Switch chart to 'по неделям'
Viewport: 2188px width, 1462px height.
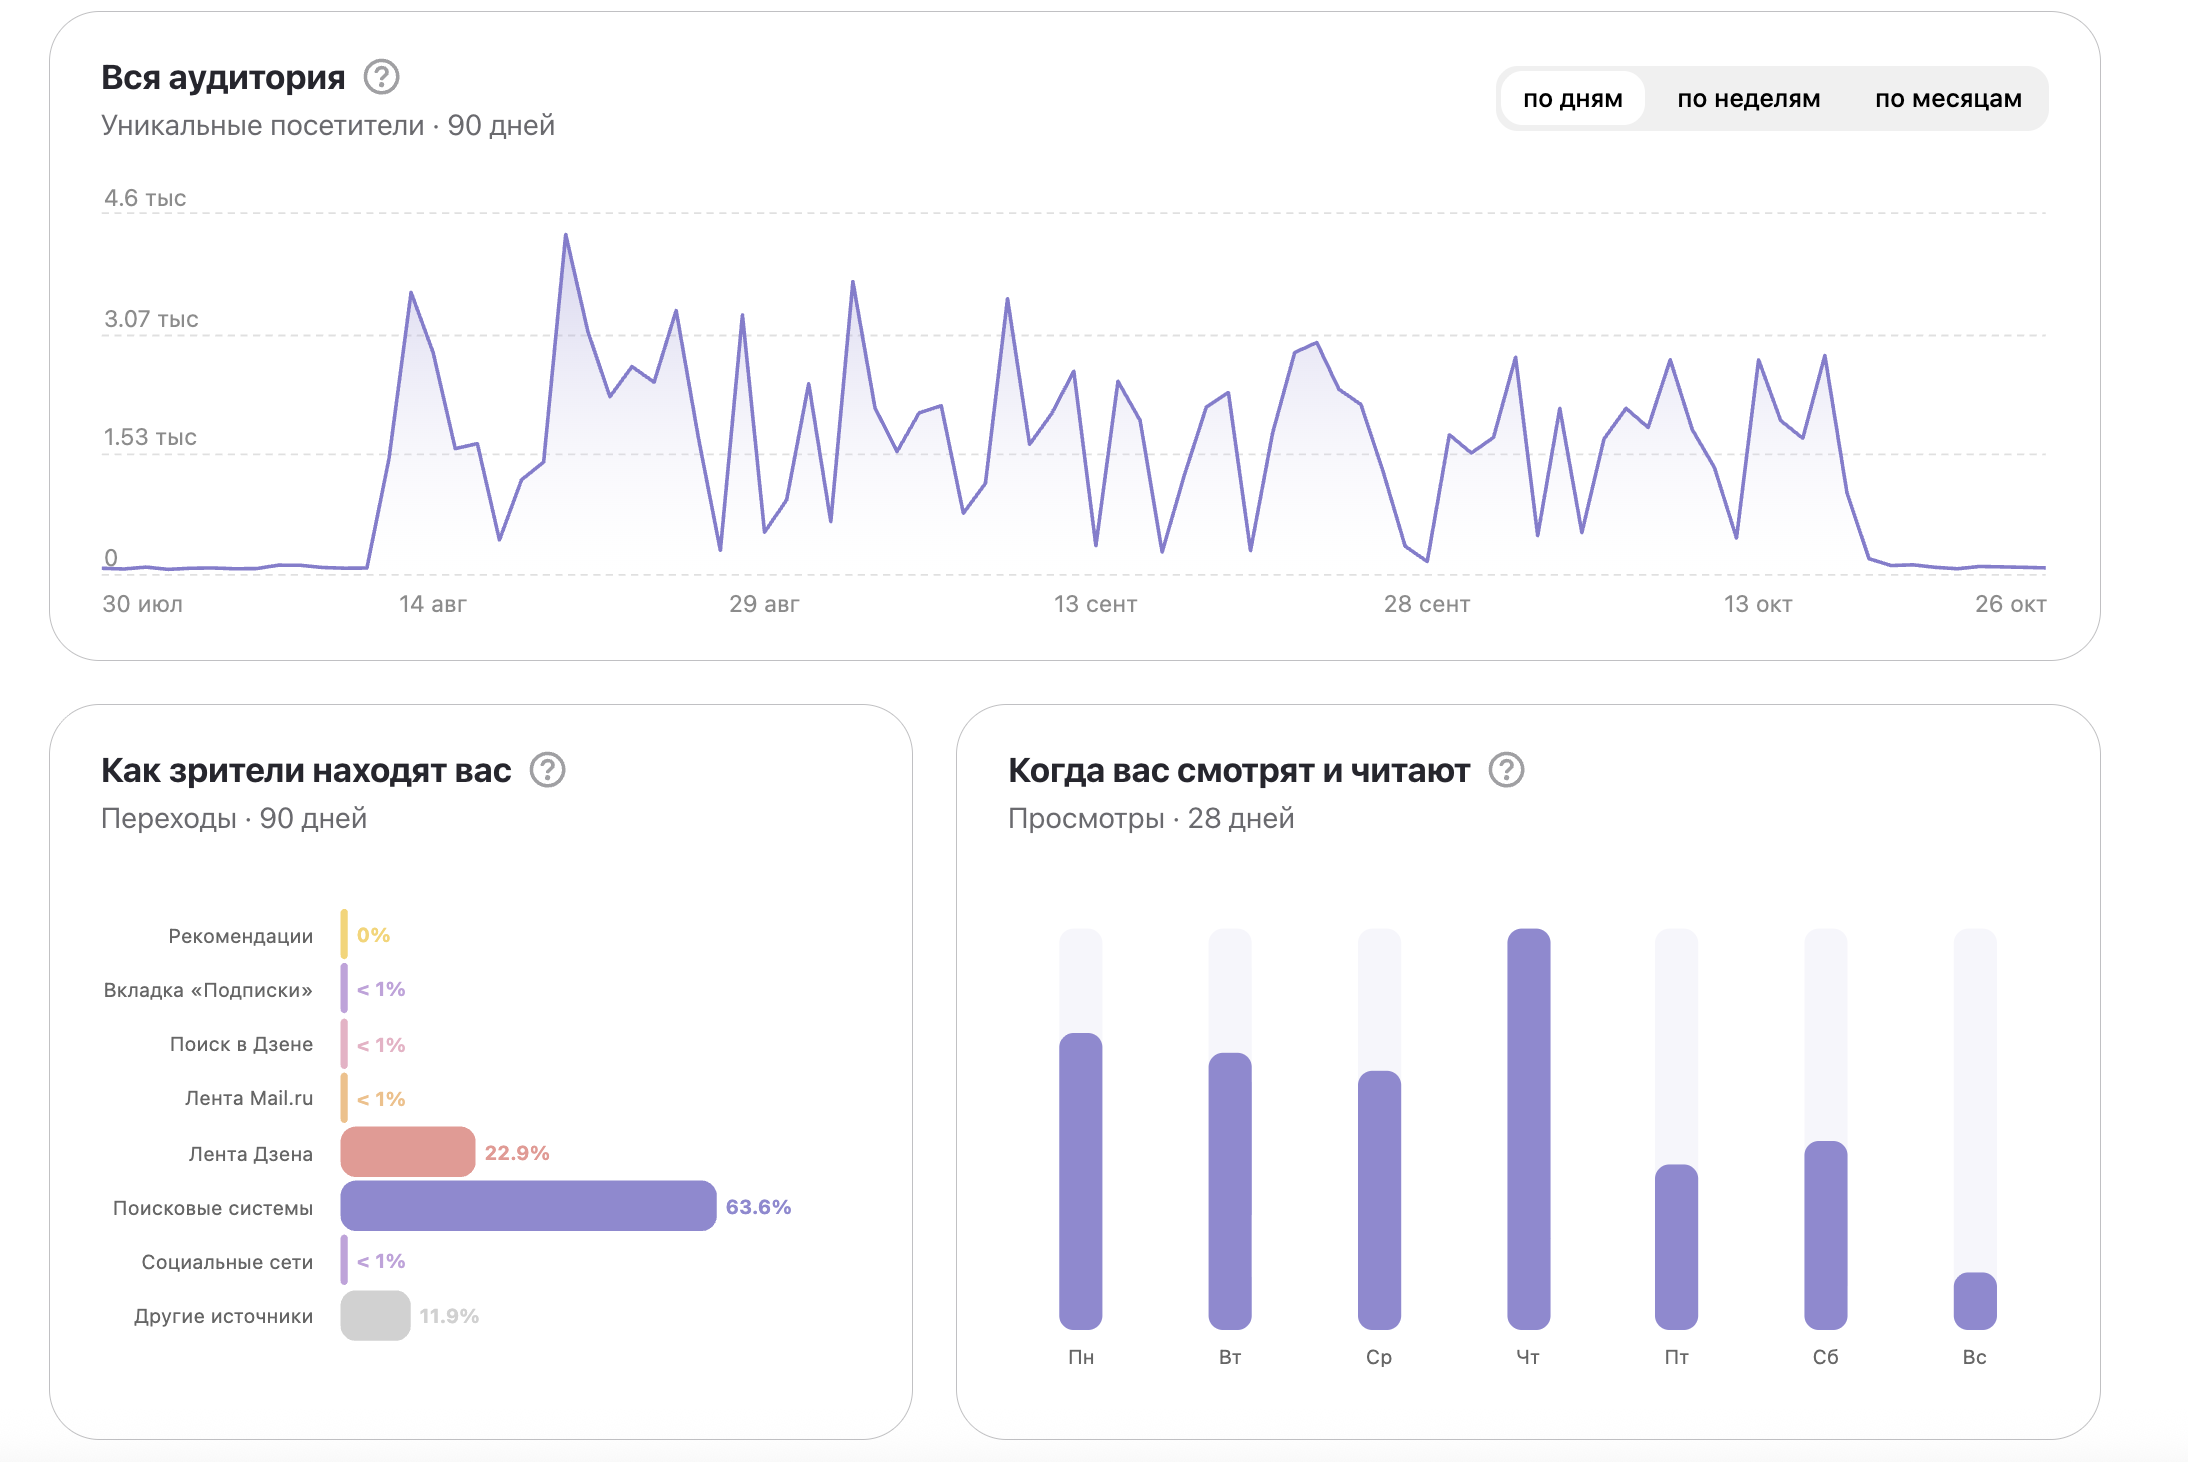point(1748,99)
